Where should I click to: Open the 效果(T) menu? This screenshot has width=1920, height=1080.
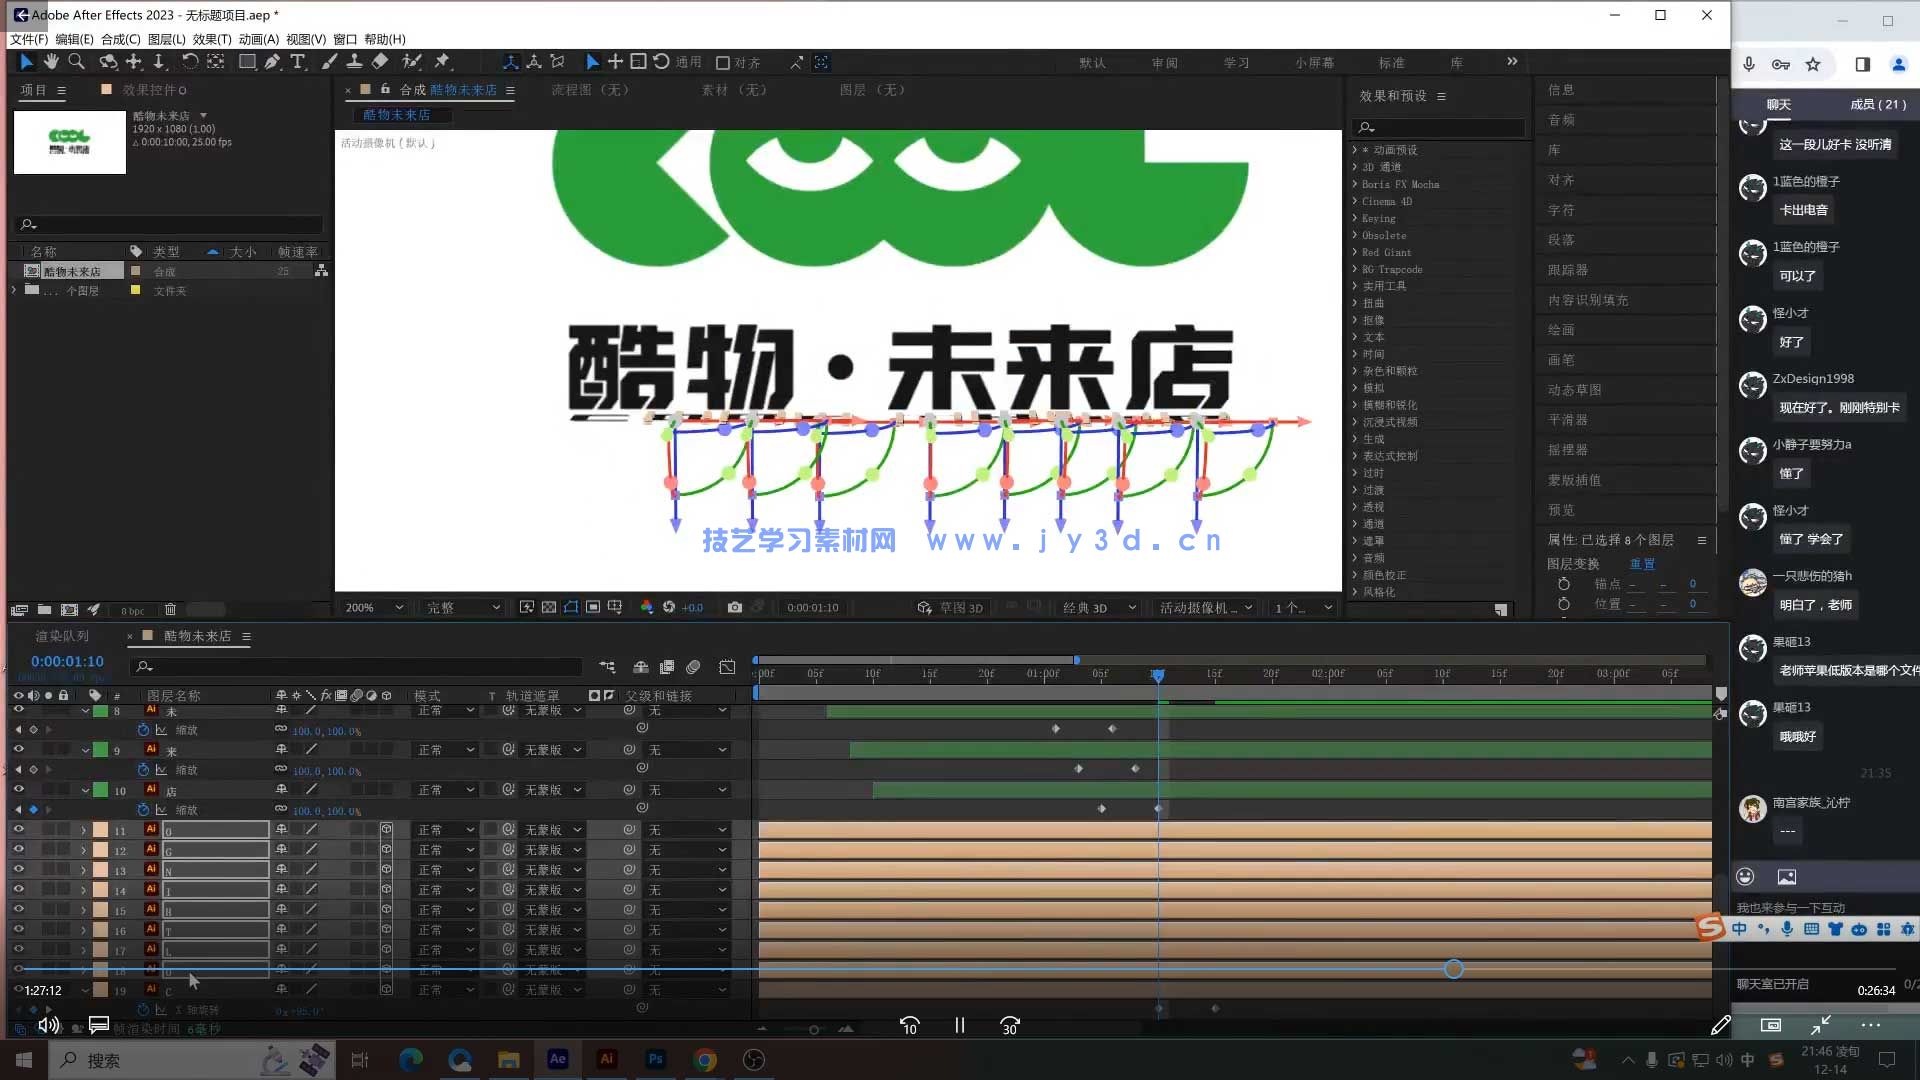pos(211,39)
